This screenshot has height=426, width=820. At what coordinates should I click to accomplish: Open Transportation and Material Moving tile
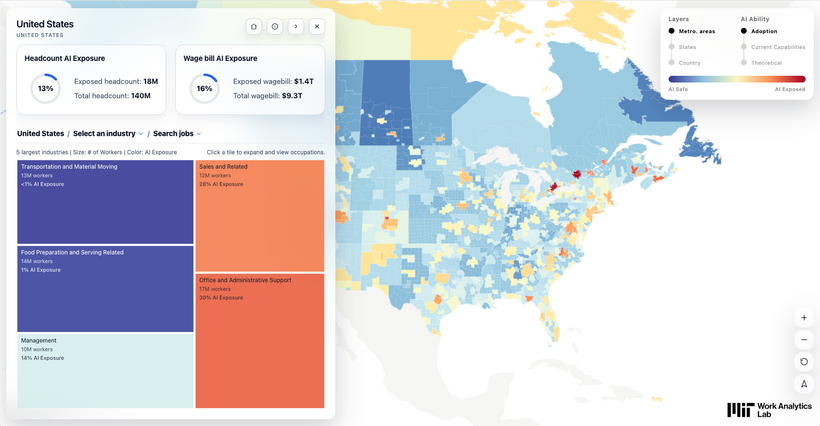pos(105,202)
